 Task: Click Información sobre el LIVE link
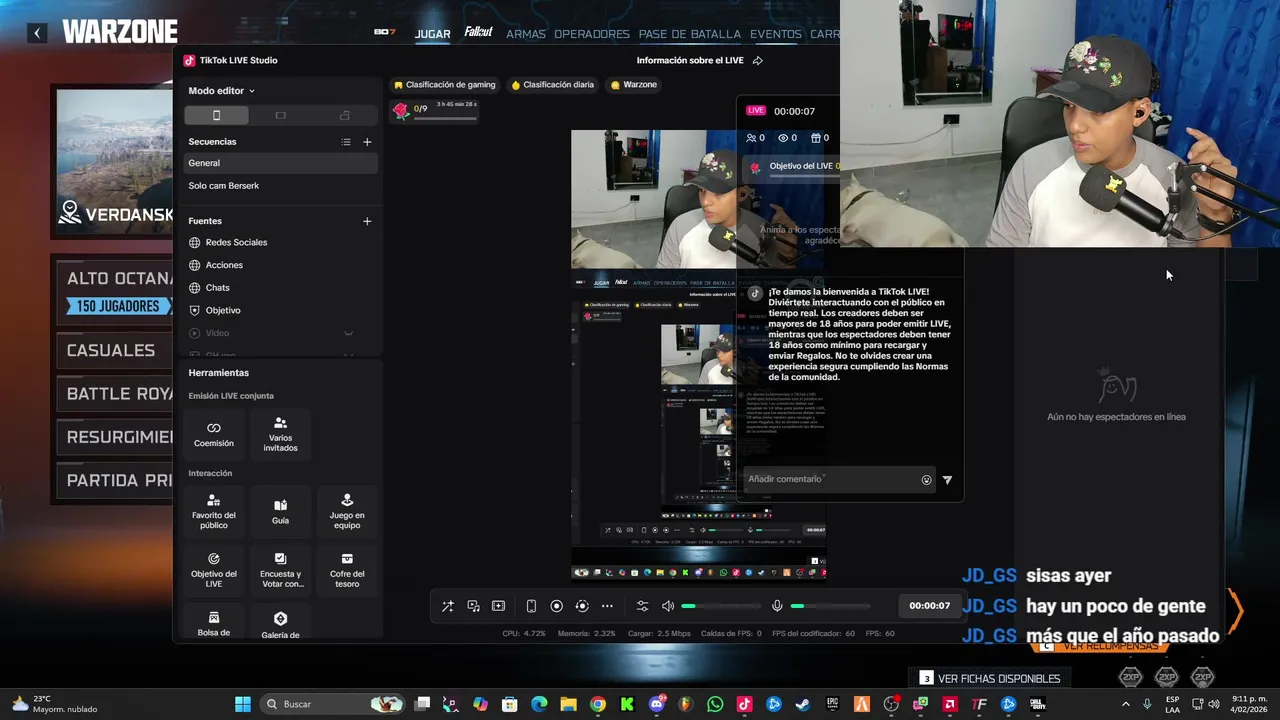tap(690, 61)
